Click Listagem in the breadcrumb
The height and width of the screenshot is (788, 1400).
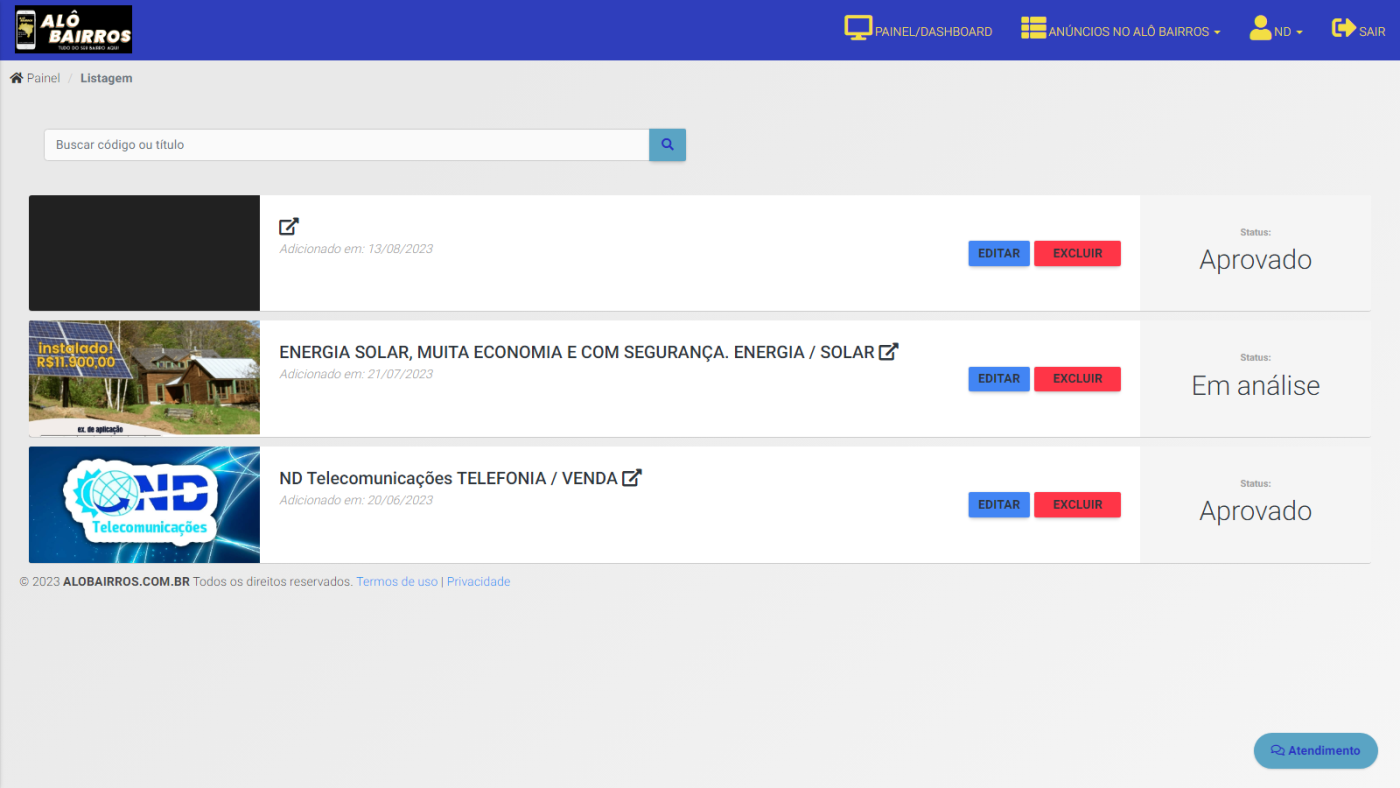[106, 78]
